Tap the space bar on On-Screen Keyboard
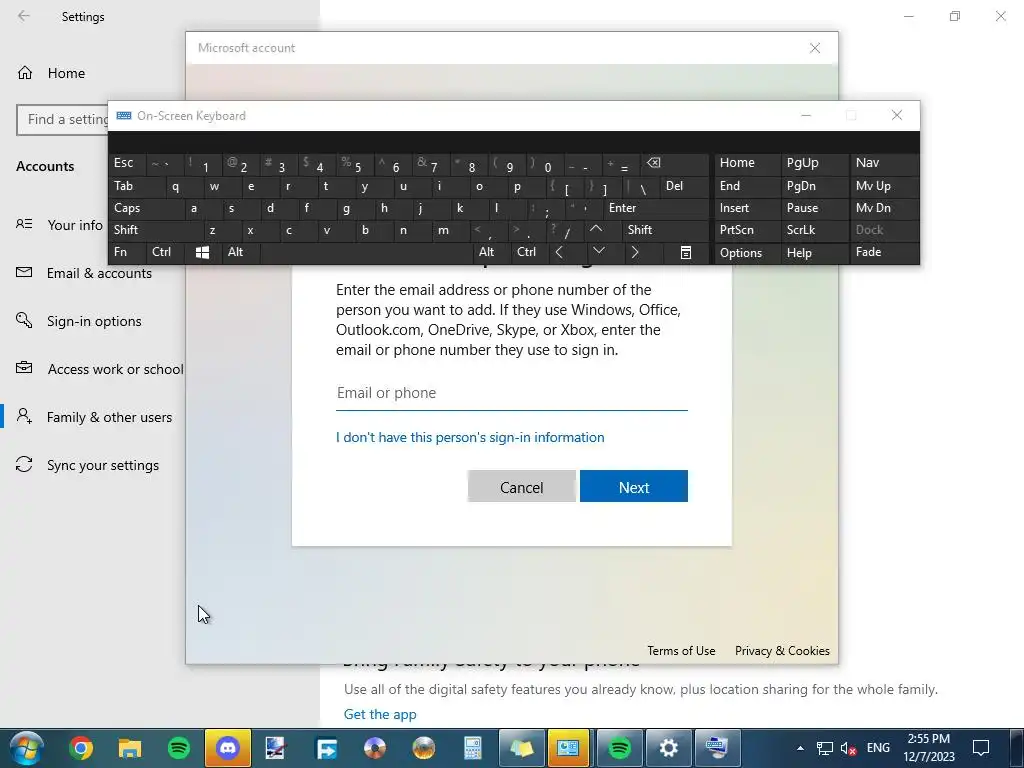The height and width of the screenshot is (768, 1024). tap(366, 252)
